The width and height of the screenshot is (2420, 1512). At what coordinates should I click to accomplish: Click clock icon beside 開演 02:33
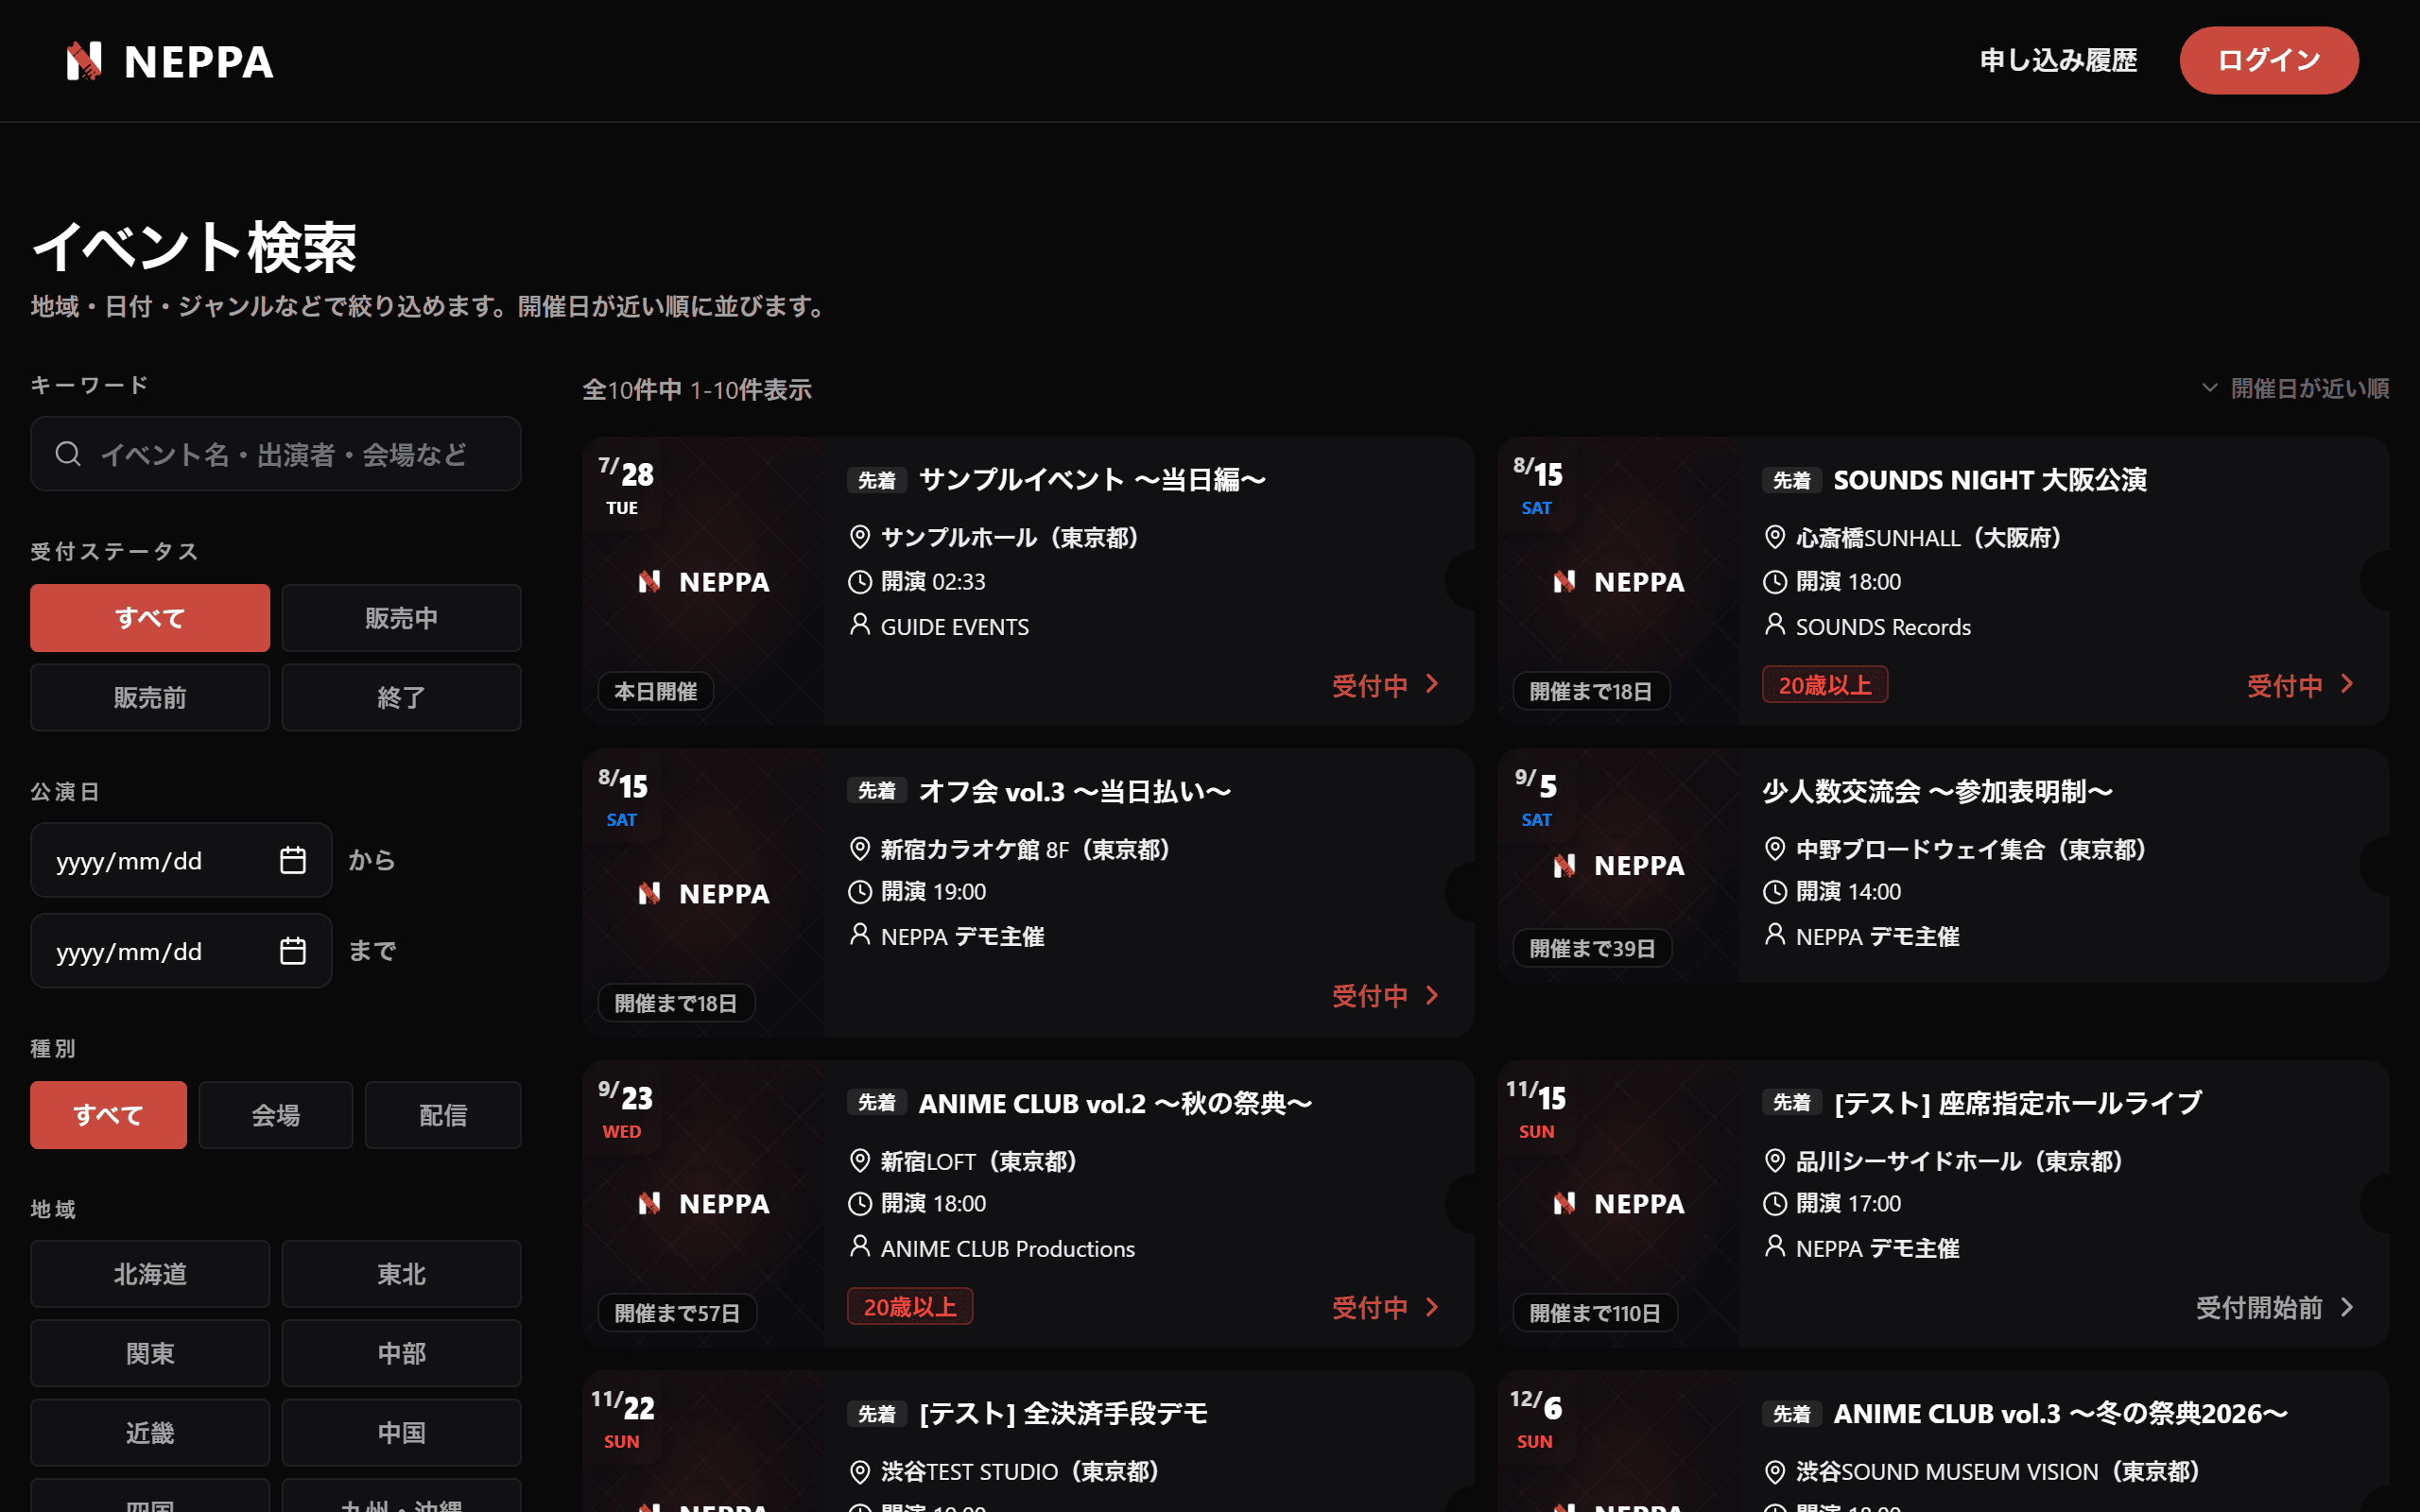click(x=859, y=581)
